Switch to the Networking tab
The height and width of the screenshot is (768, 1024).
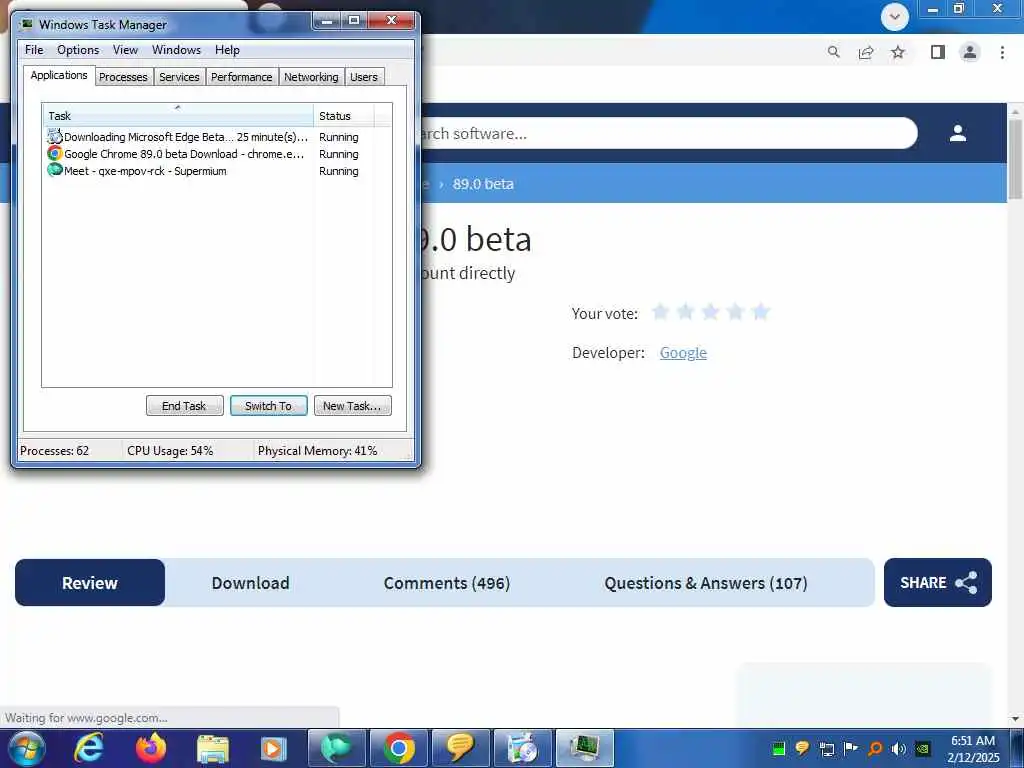pos(311,77)
